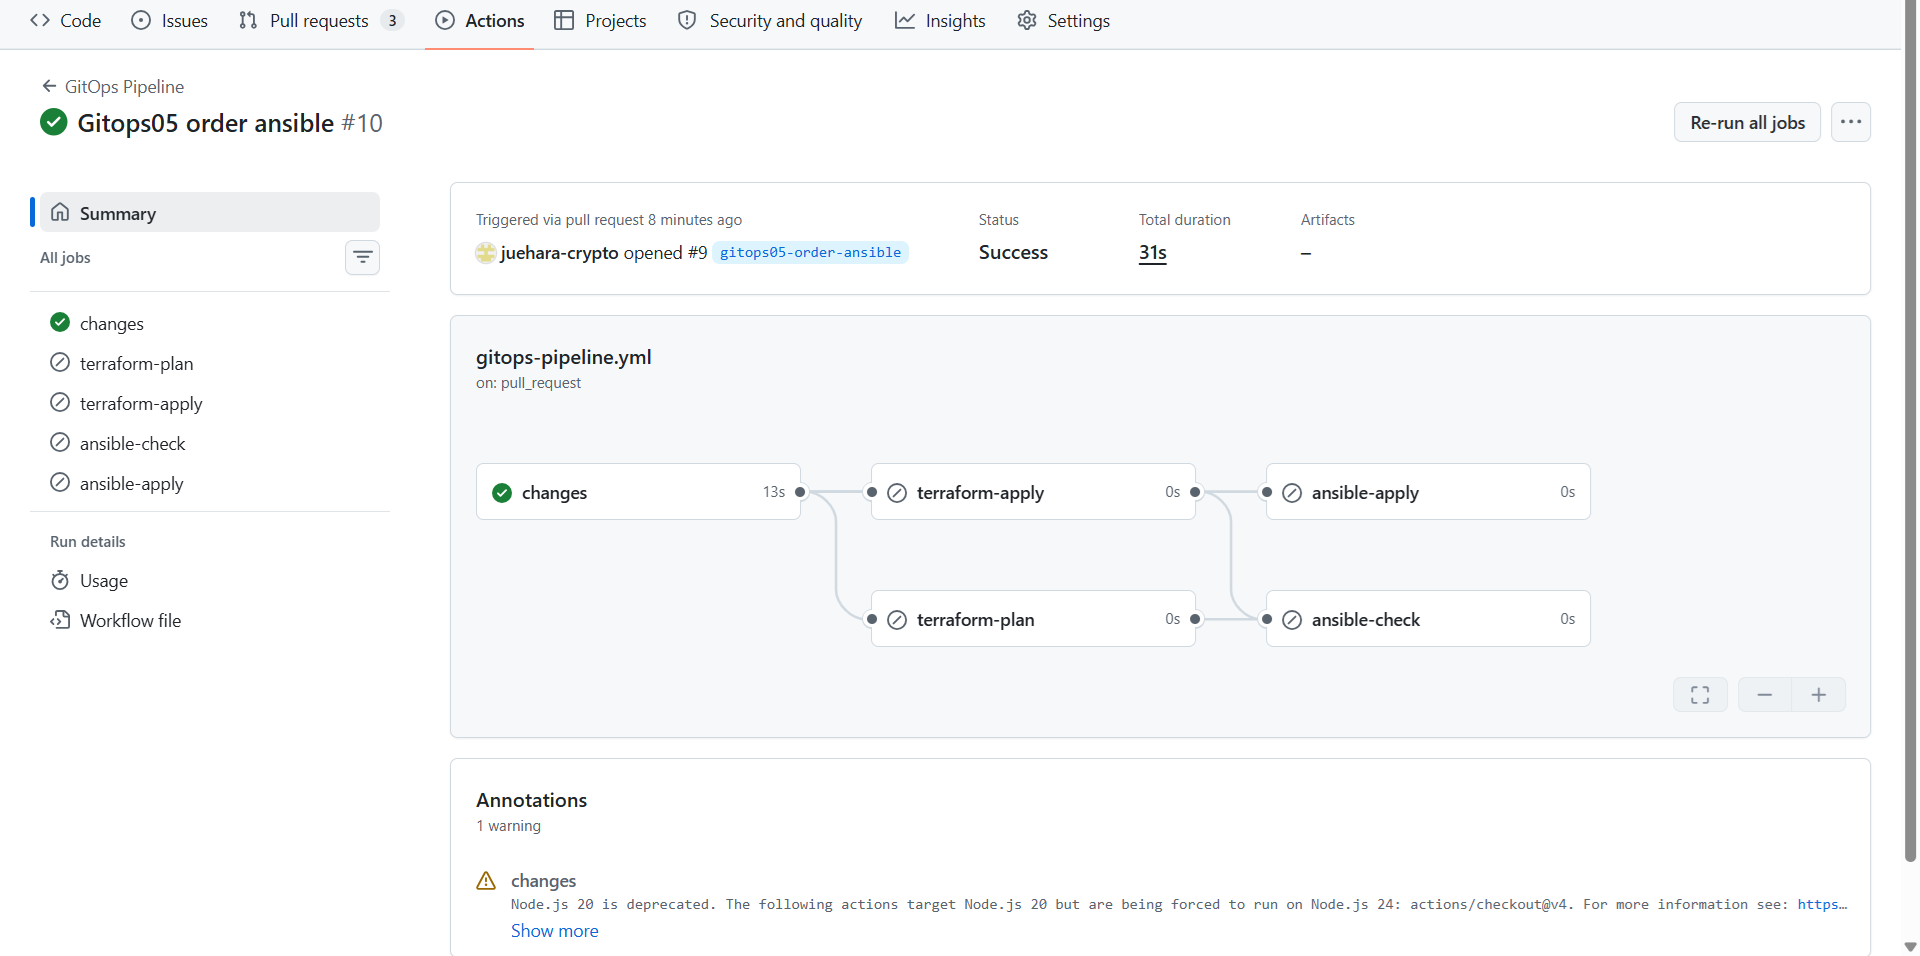Open the ansible-check job in sidebar

click(x=210, y=443)
